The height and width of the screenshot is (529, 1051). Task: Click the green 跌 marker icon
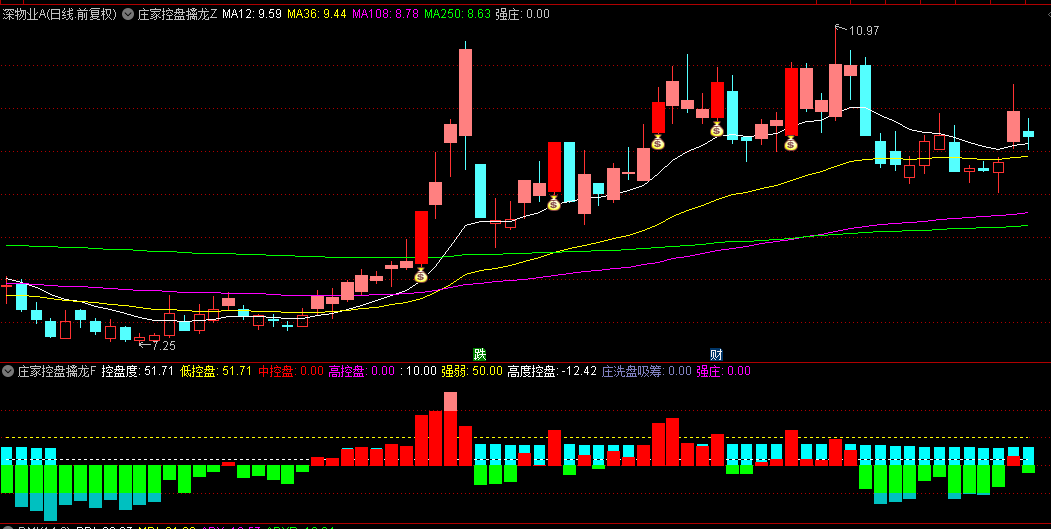coord(479,354)
